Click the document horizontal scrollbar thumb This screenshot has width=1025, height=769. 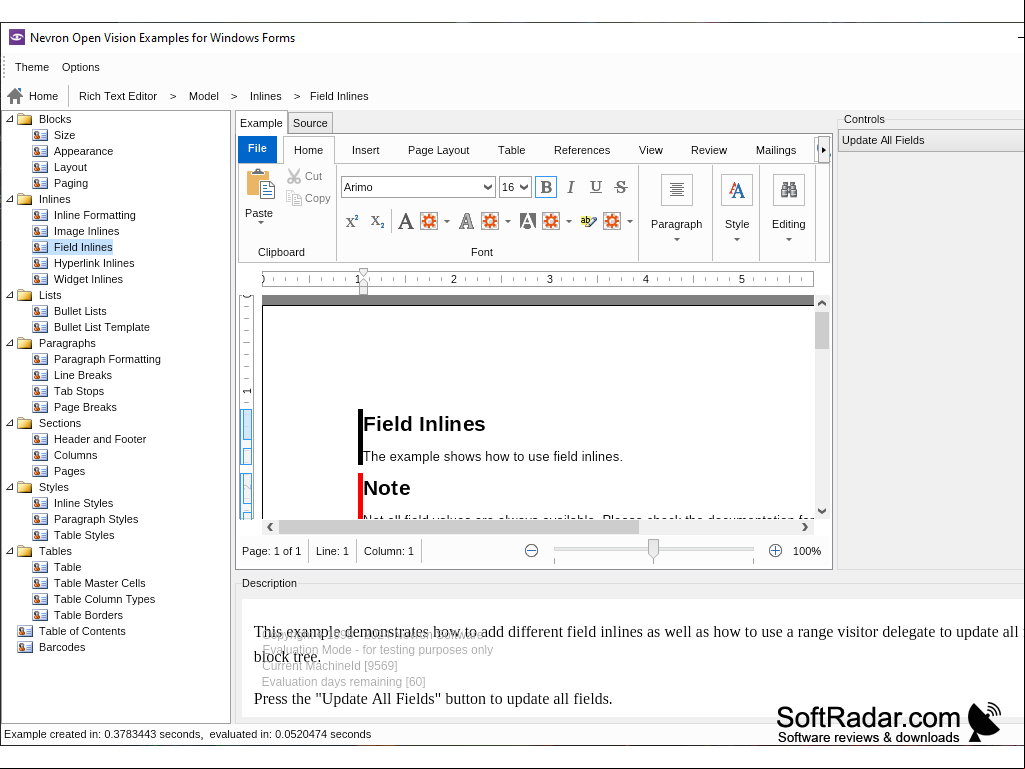click(459, 527)
